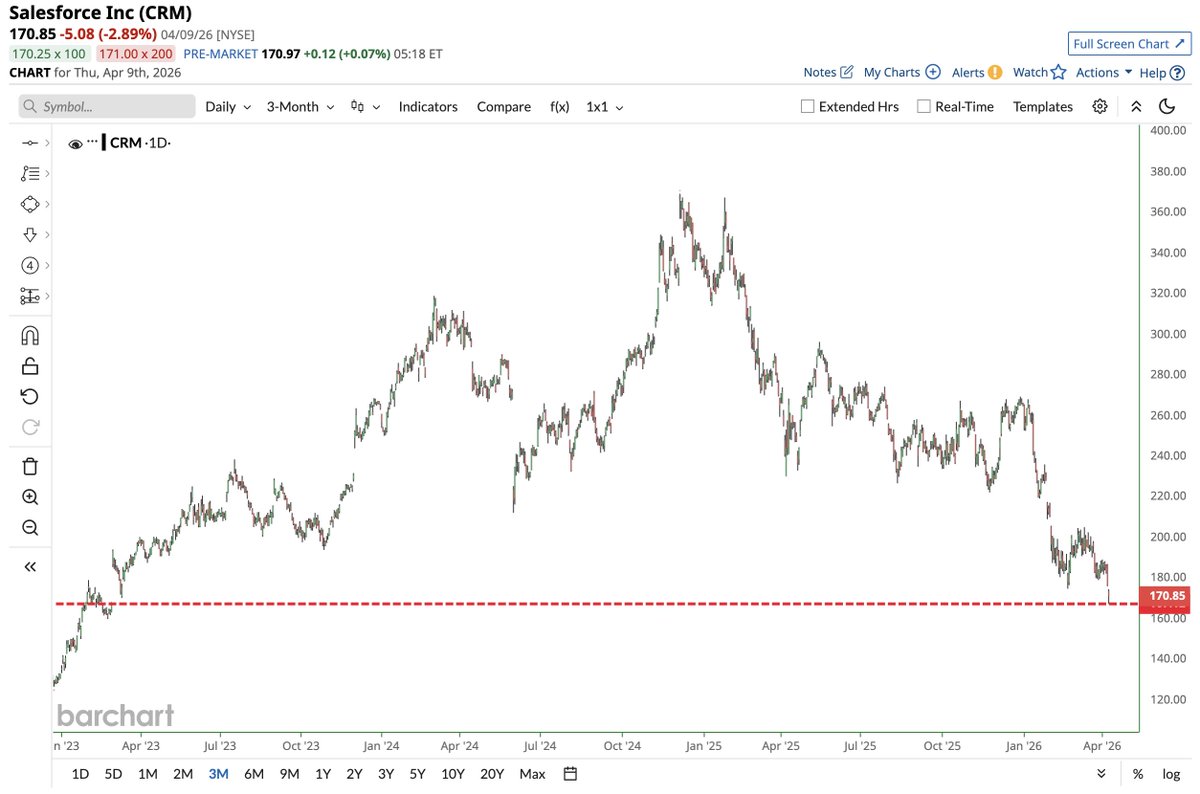
Task: Enable Extended Hrs checkbox
Action: (x=807, y=106)
